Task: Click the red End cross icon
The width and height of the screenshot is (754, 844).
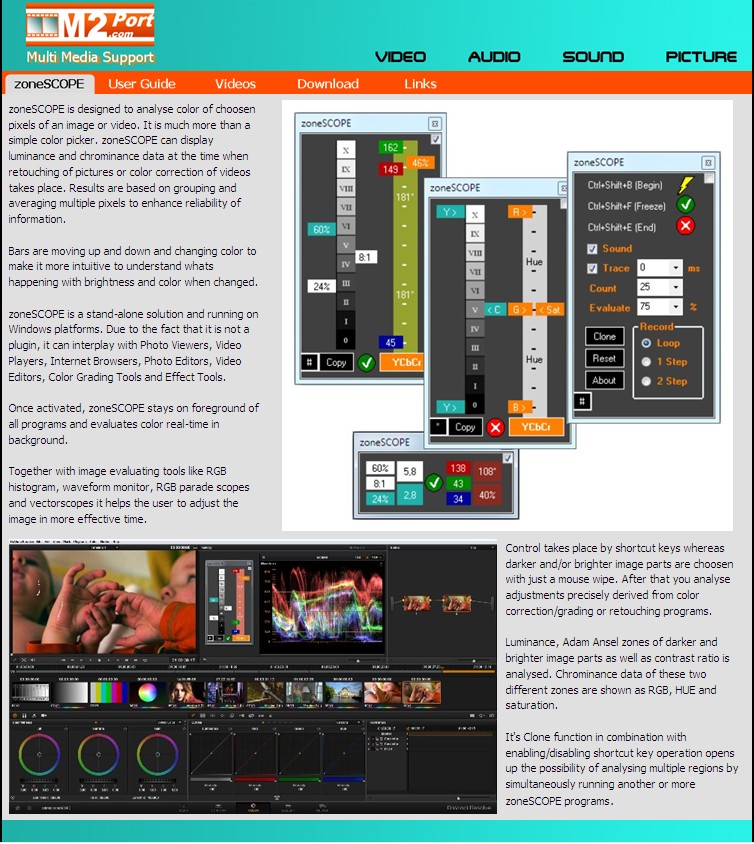Action: pyautogui.click(x=685, y=226)
